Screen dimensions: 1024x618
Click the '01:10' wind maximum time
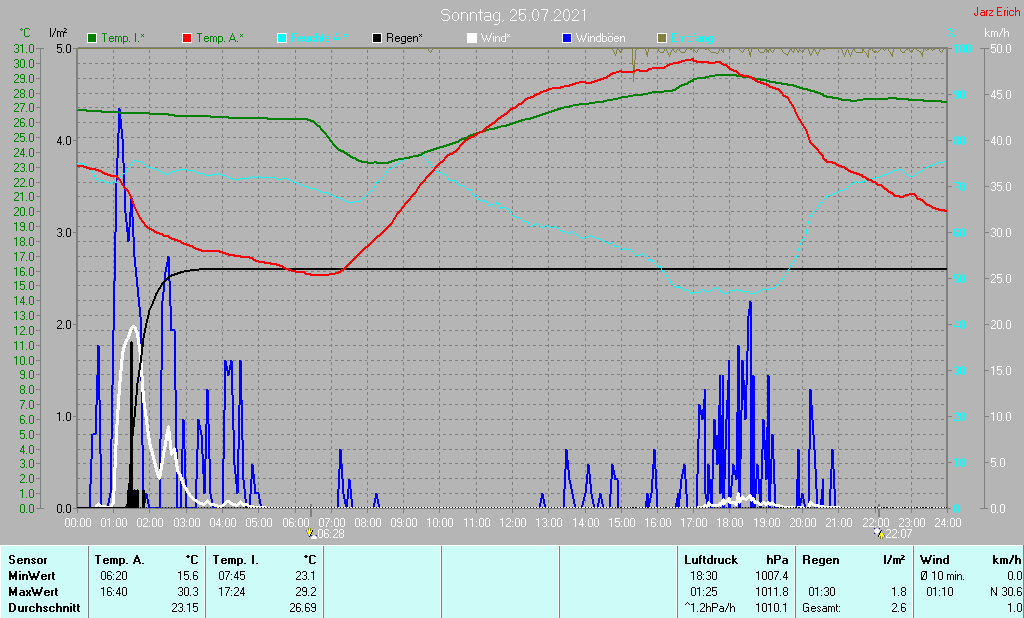(x=940, y=591)
